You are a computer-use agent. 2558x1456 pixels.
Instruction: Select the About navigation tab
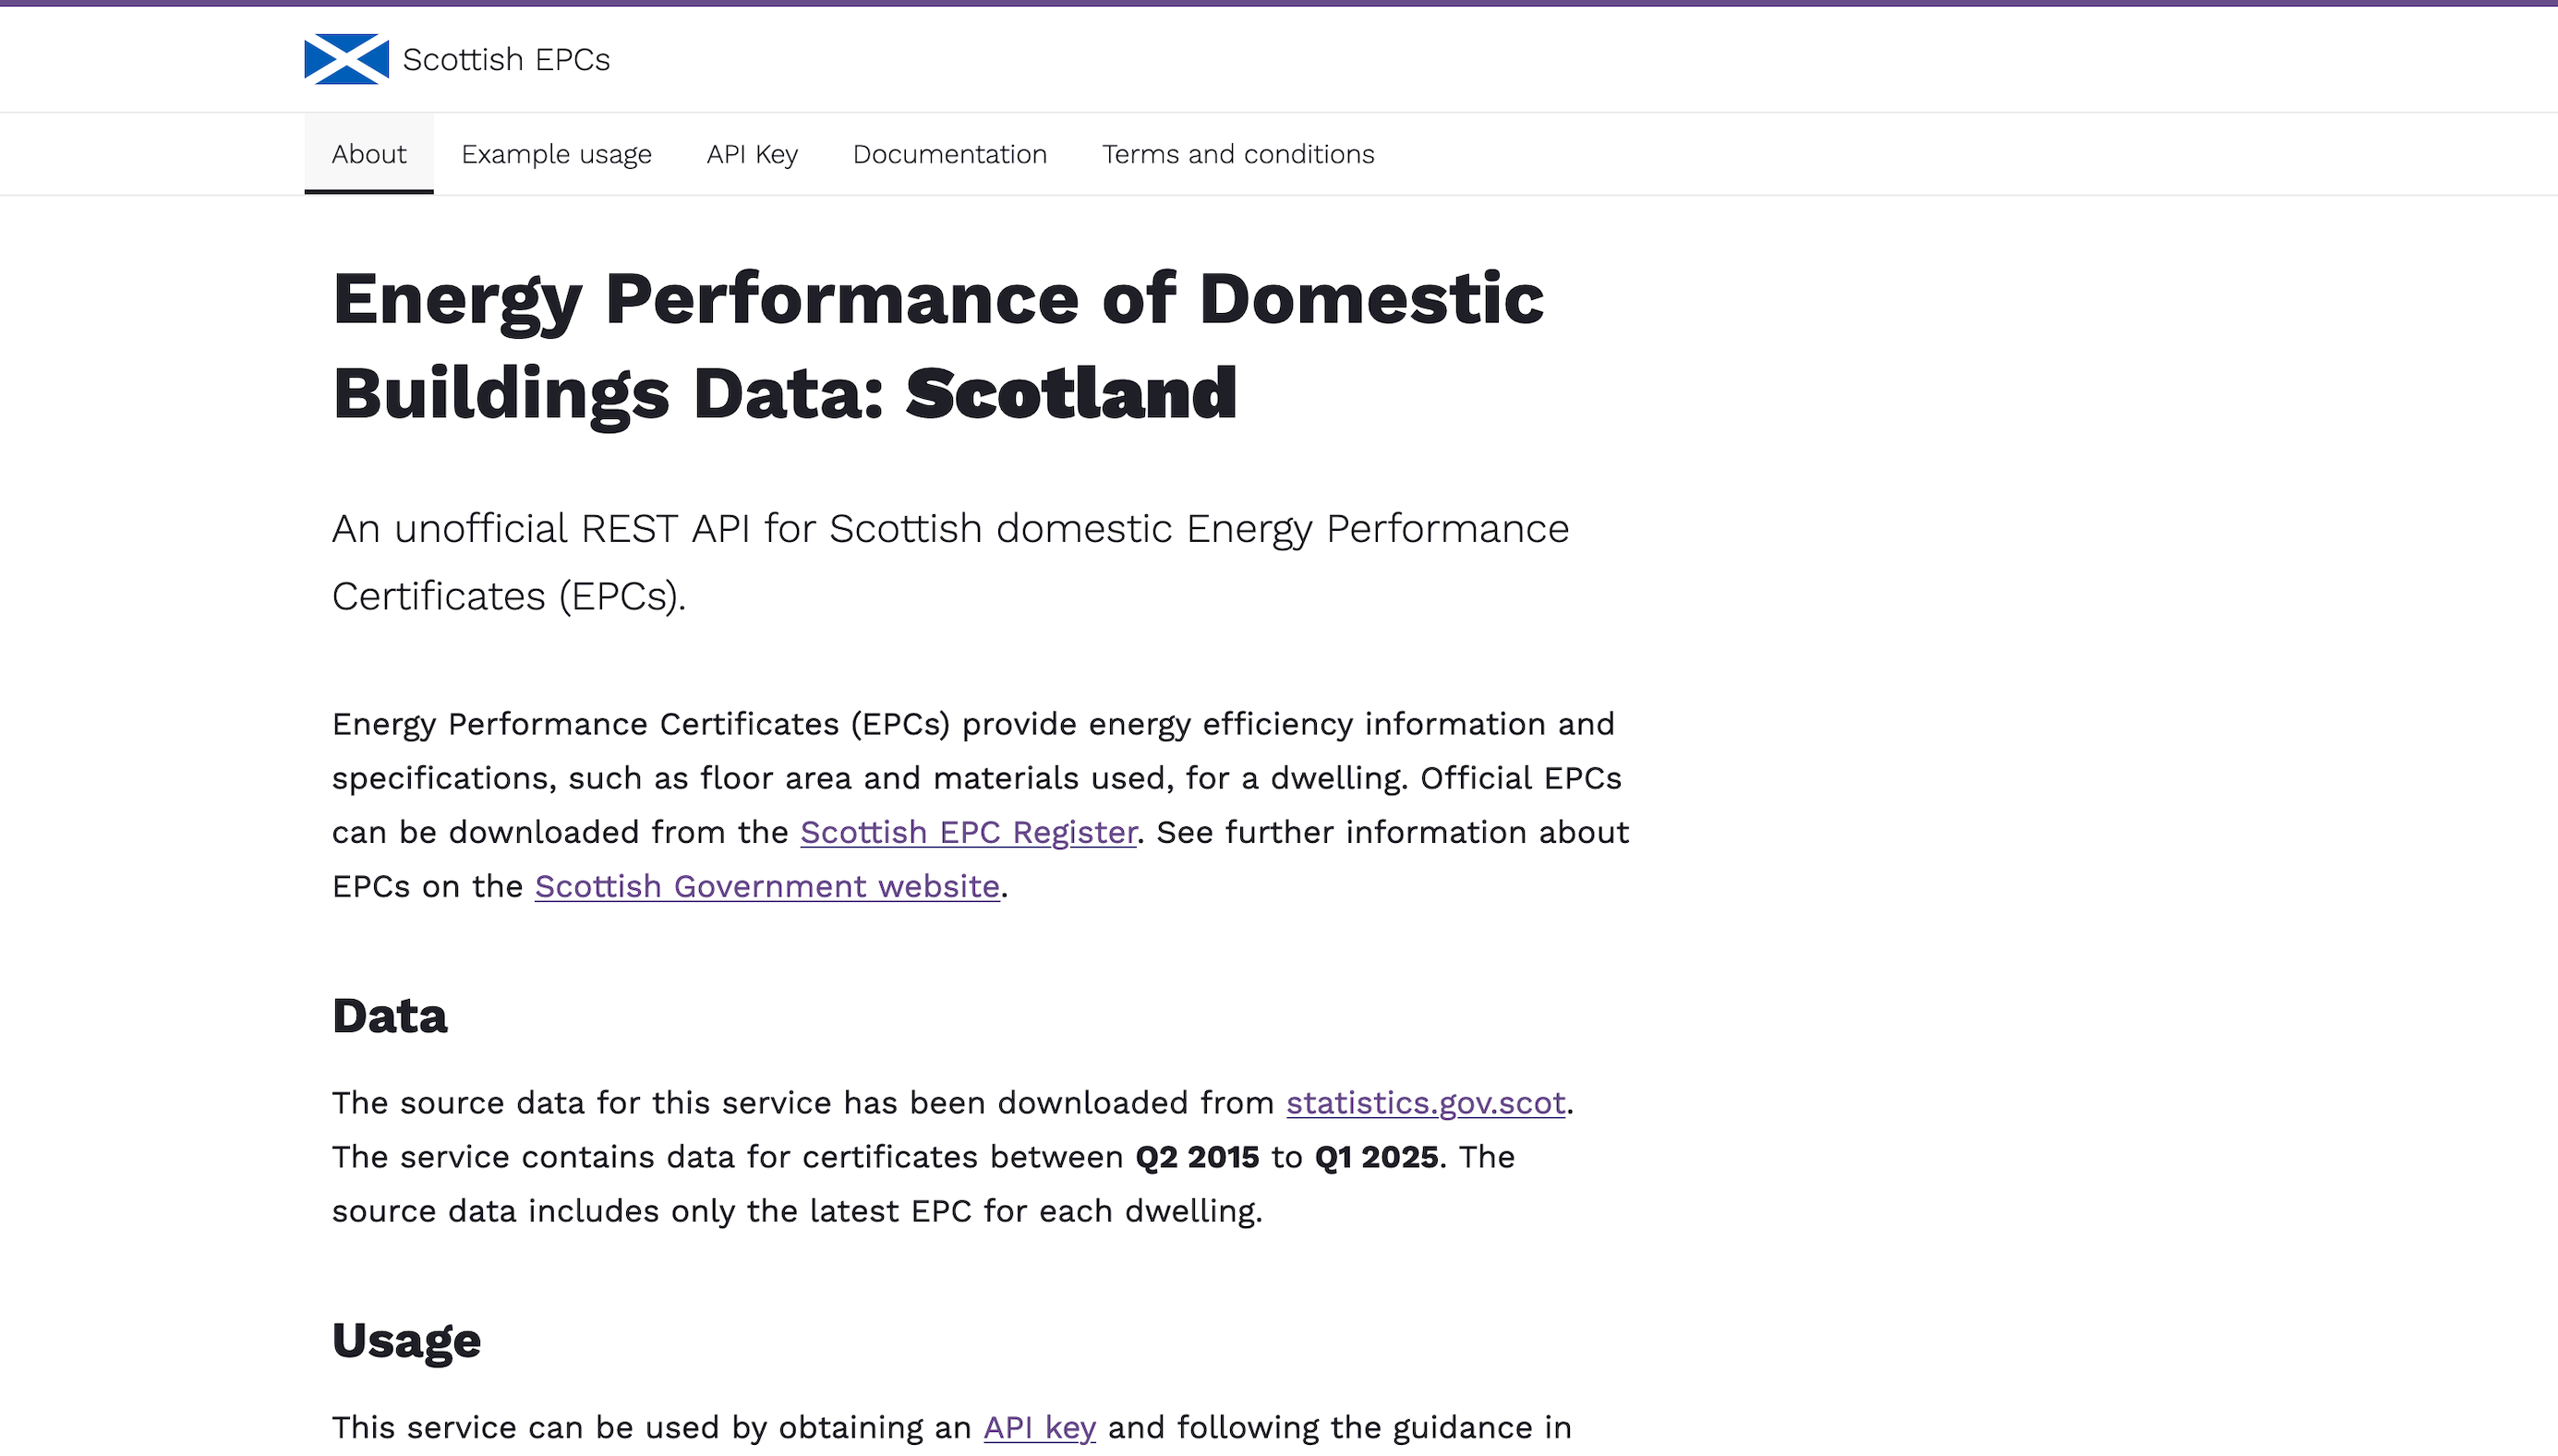368,154
